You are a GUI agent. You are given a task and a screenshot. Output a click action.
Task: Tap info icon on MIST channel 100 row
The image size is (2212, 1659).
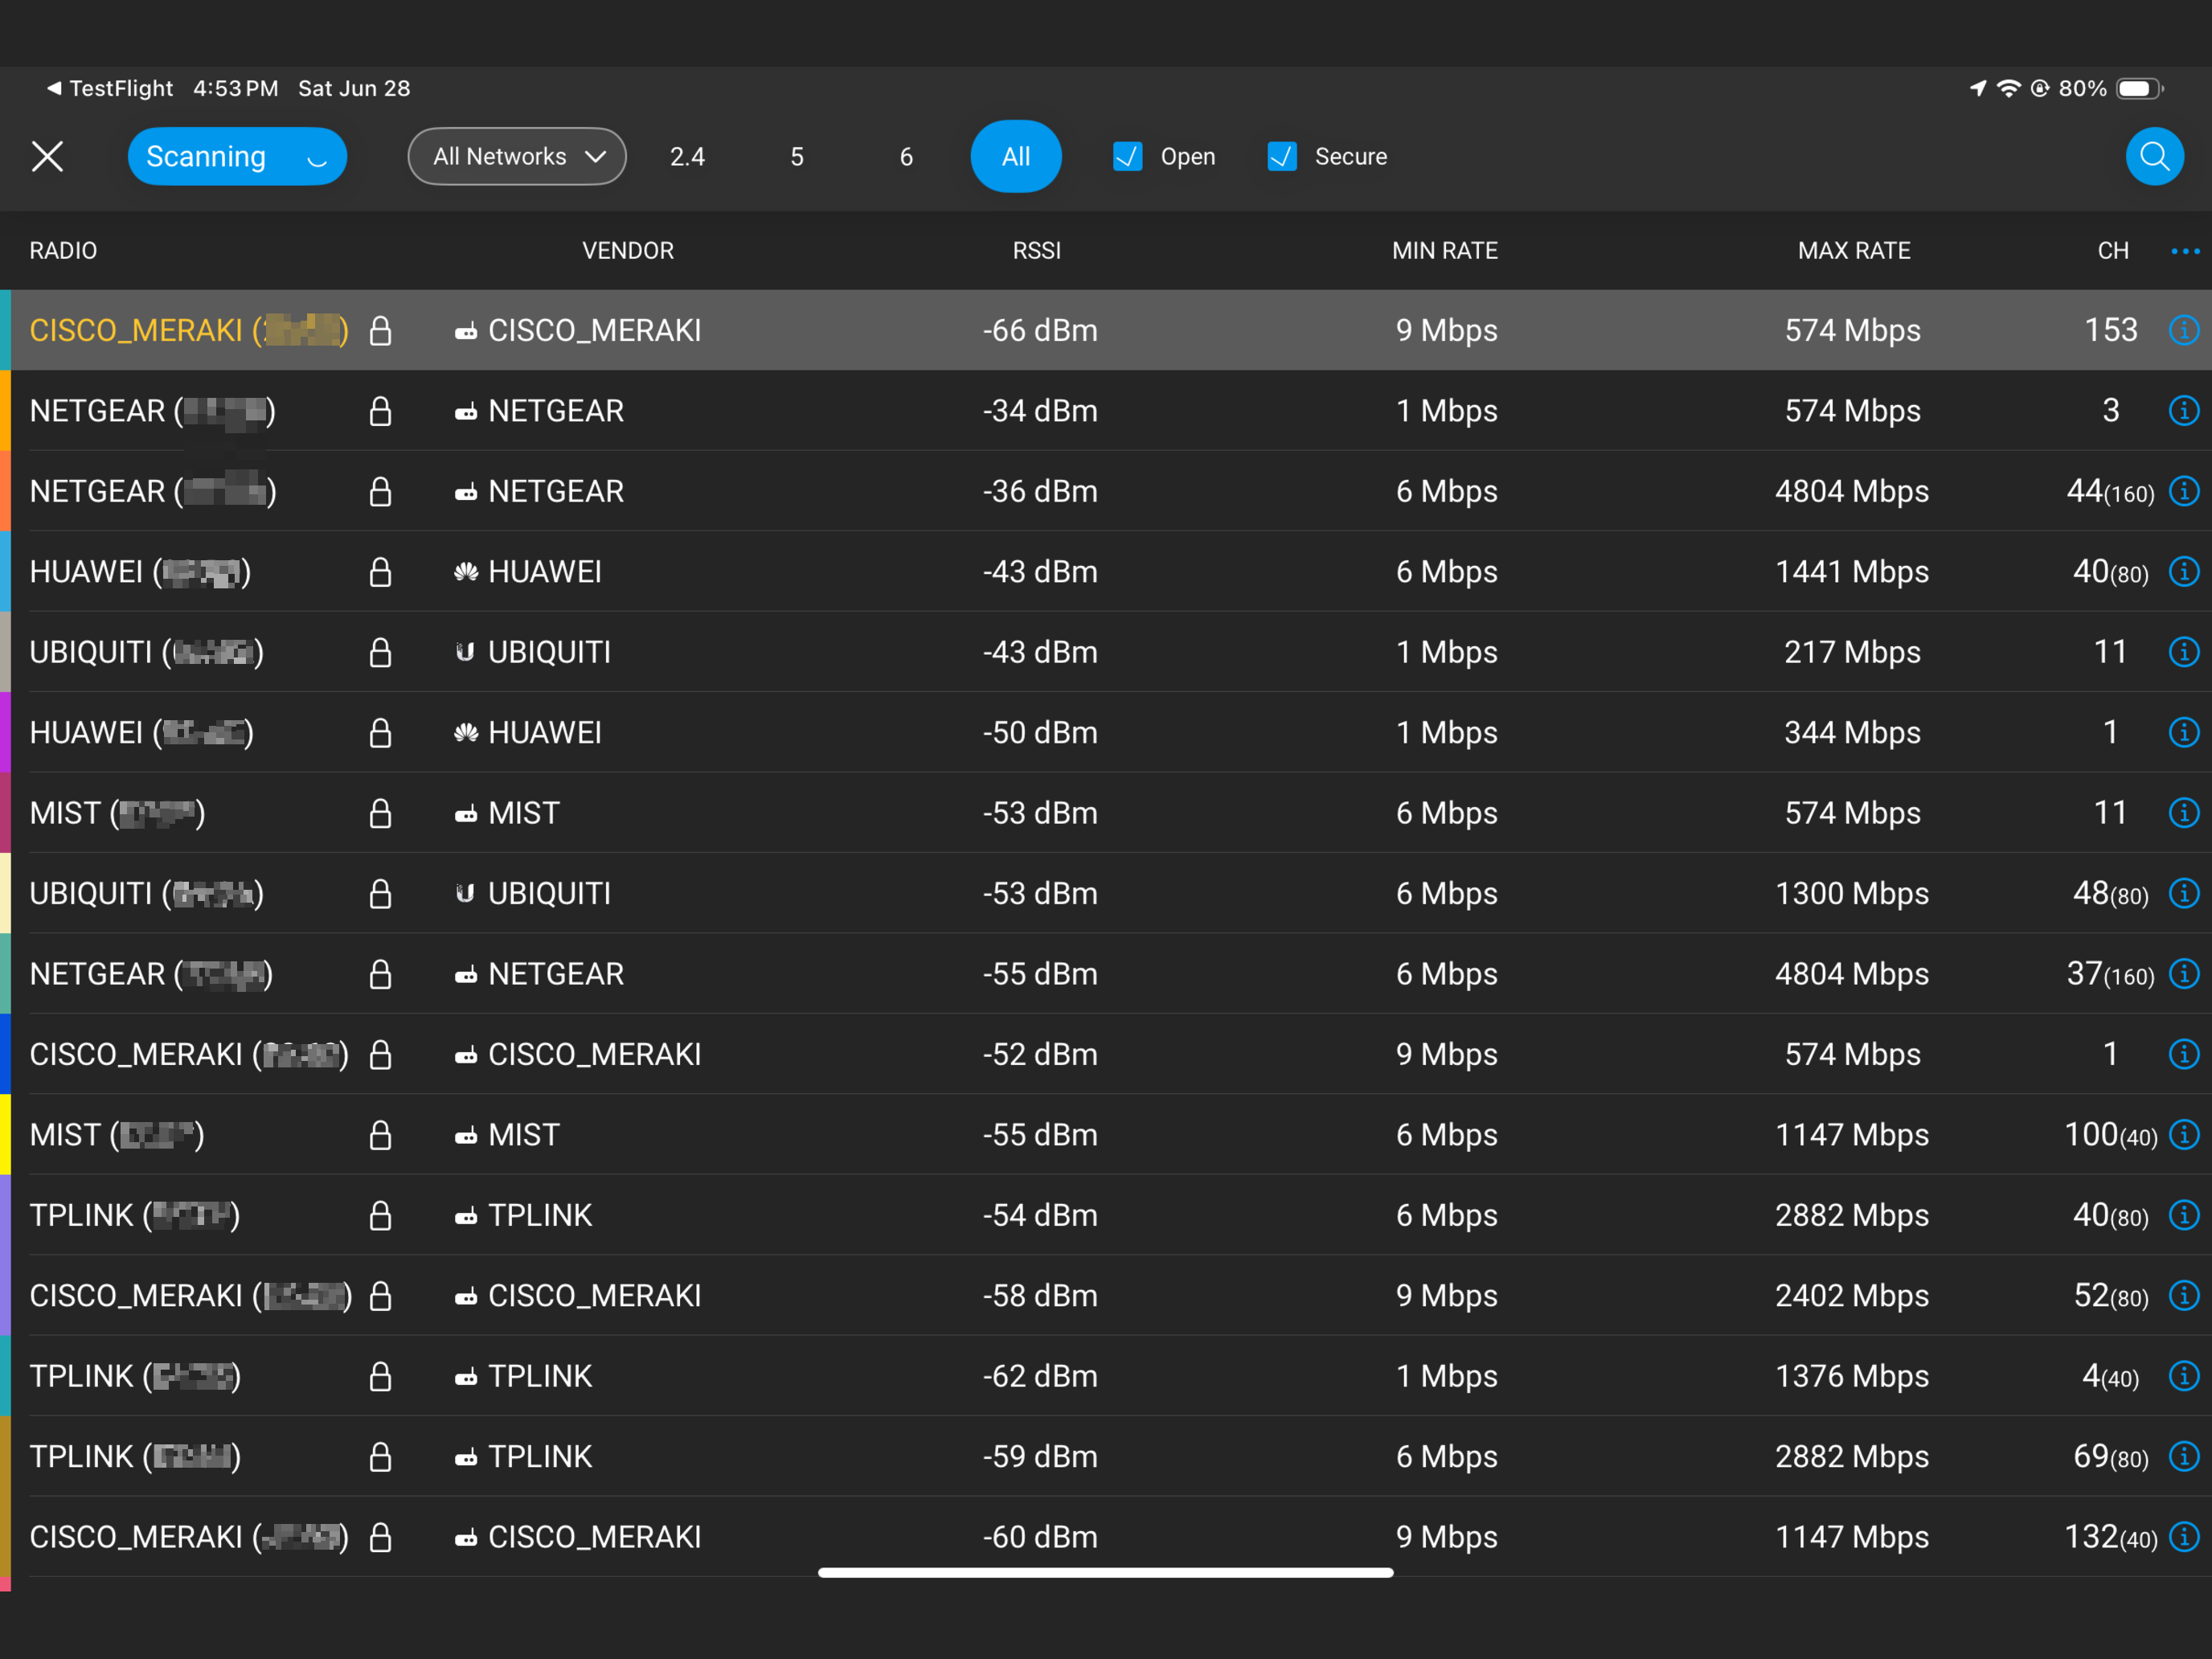pyautogui.click(x=2183, y=1134)
